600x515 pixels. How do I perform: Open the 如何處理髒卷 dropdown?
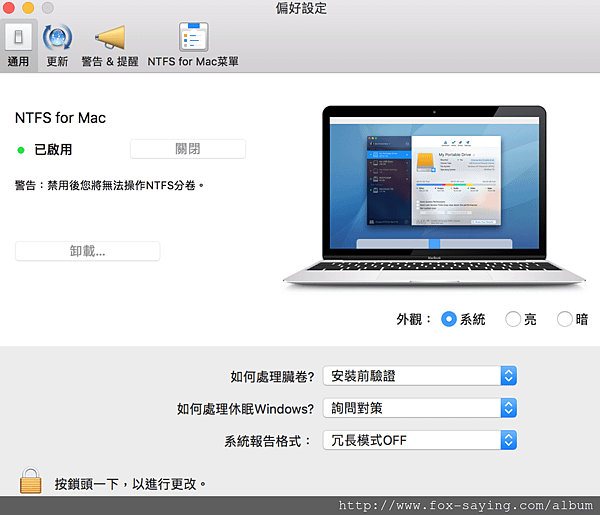point(420,376)
